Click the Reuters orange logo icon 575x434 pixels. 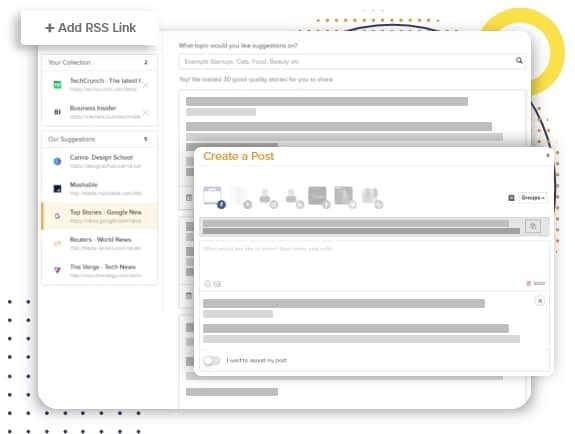[x=58, y=243]
